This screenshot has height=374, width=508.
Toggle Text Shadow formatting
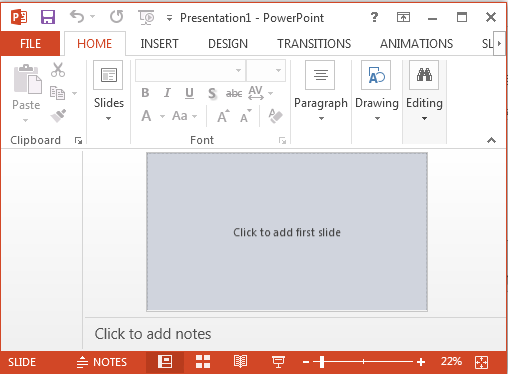click(x=212, y=93)
